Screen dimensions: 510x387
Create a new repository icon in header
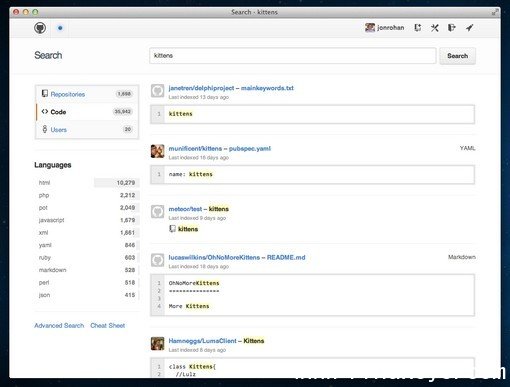pyautogui.click(x=417, y=28)
